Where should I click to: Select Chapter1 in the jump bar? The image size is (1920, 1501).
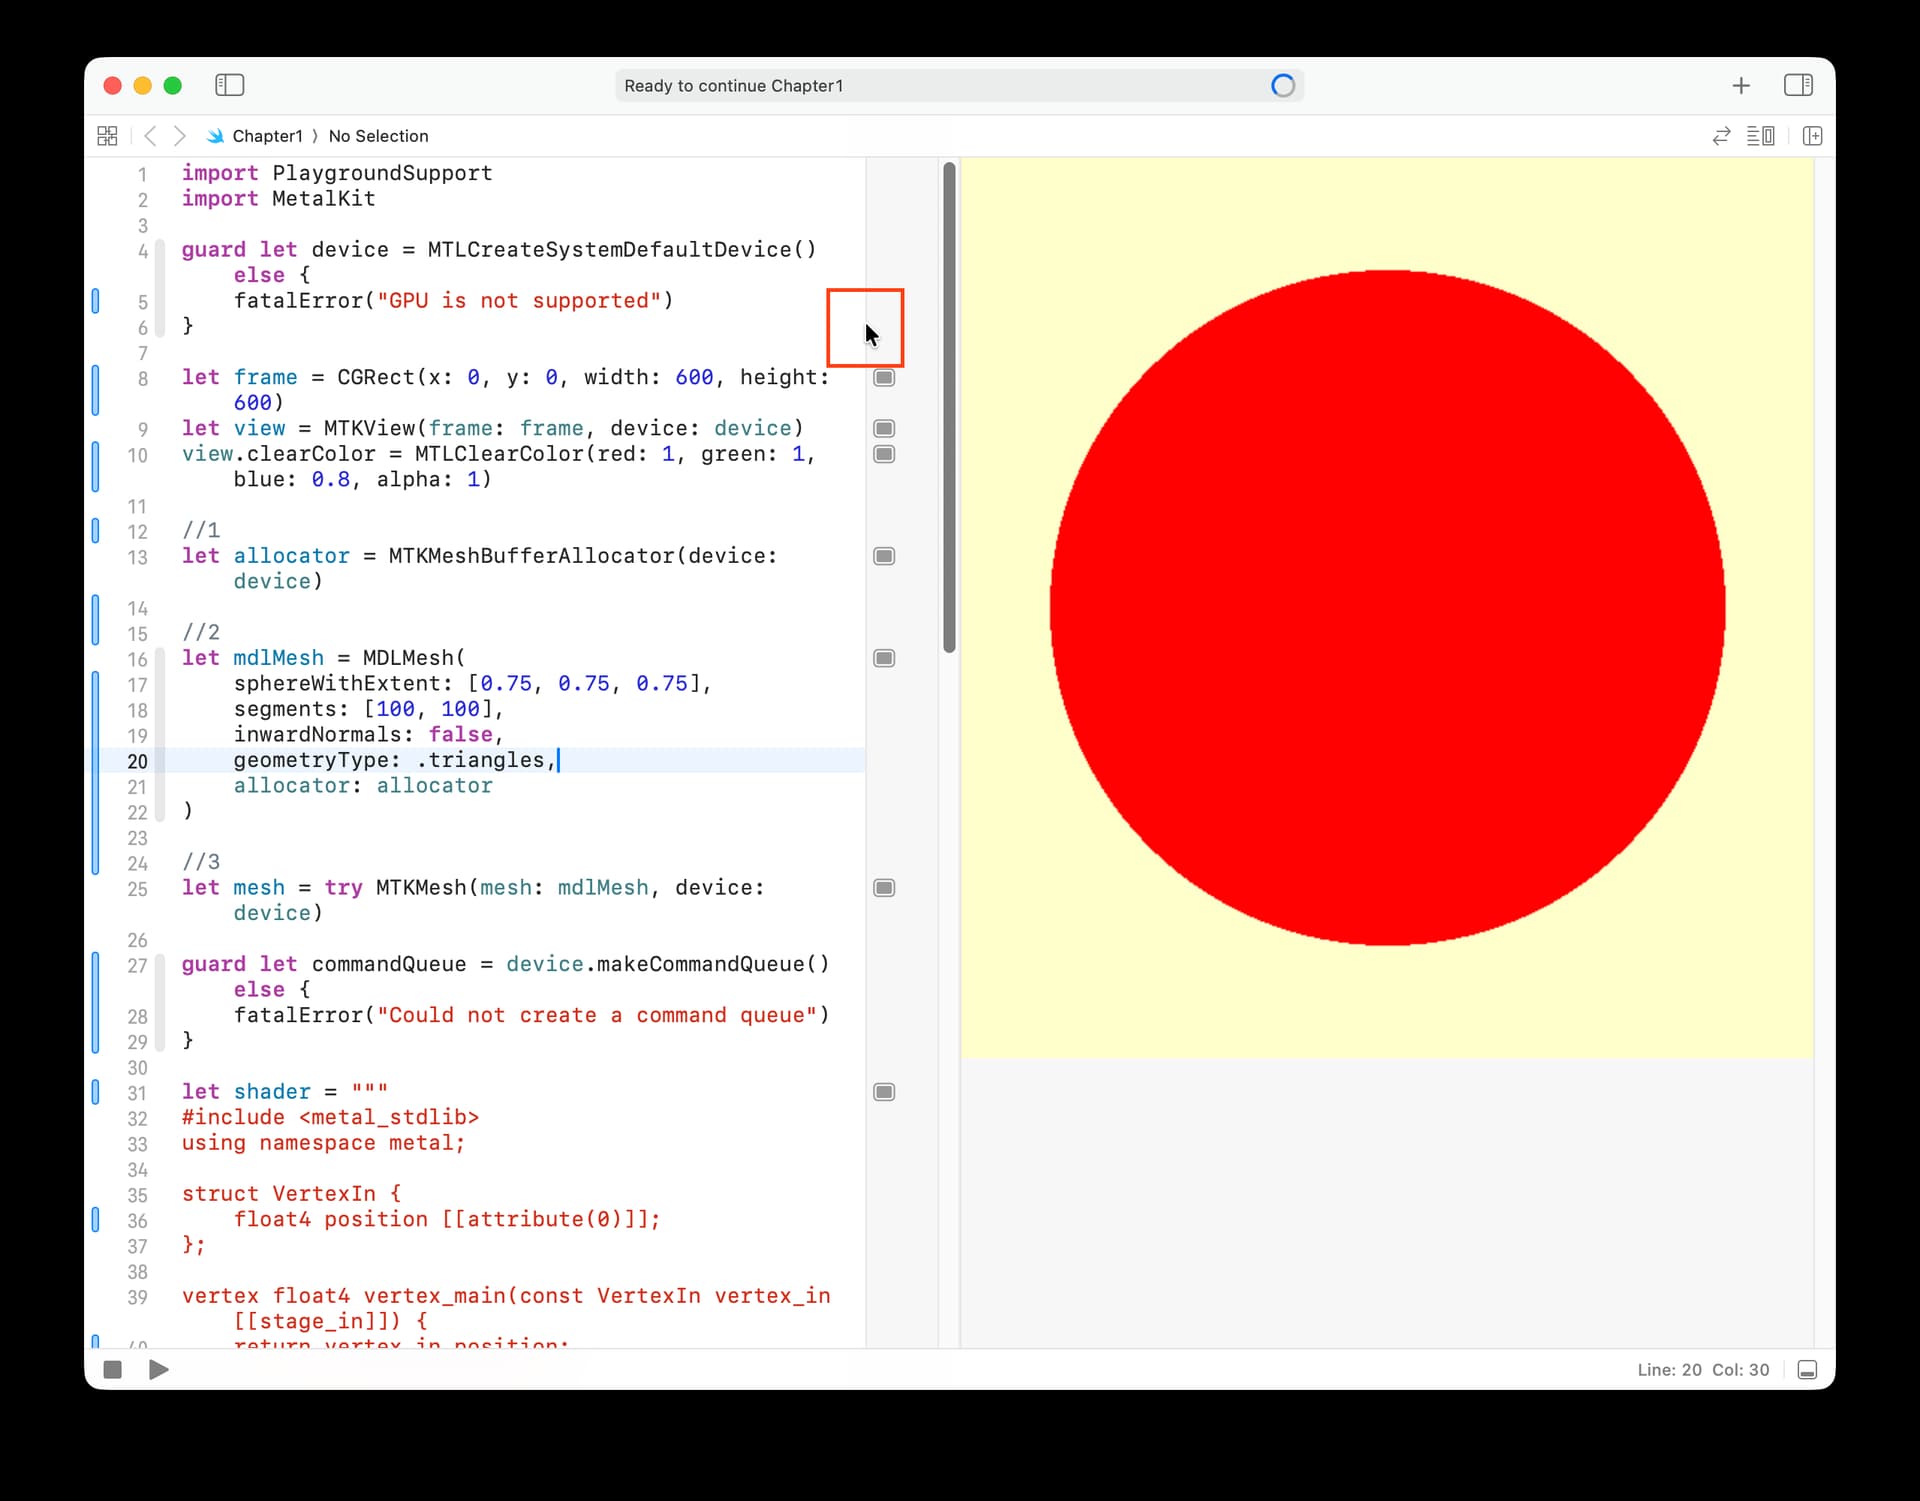click(266, 136)
